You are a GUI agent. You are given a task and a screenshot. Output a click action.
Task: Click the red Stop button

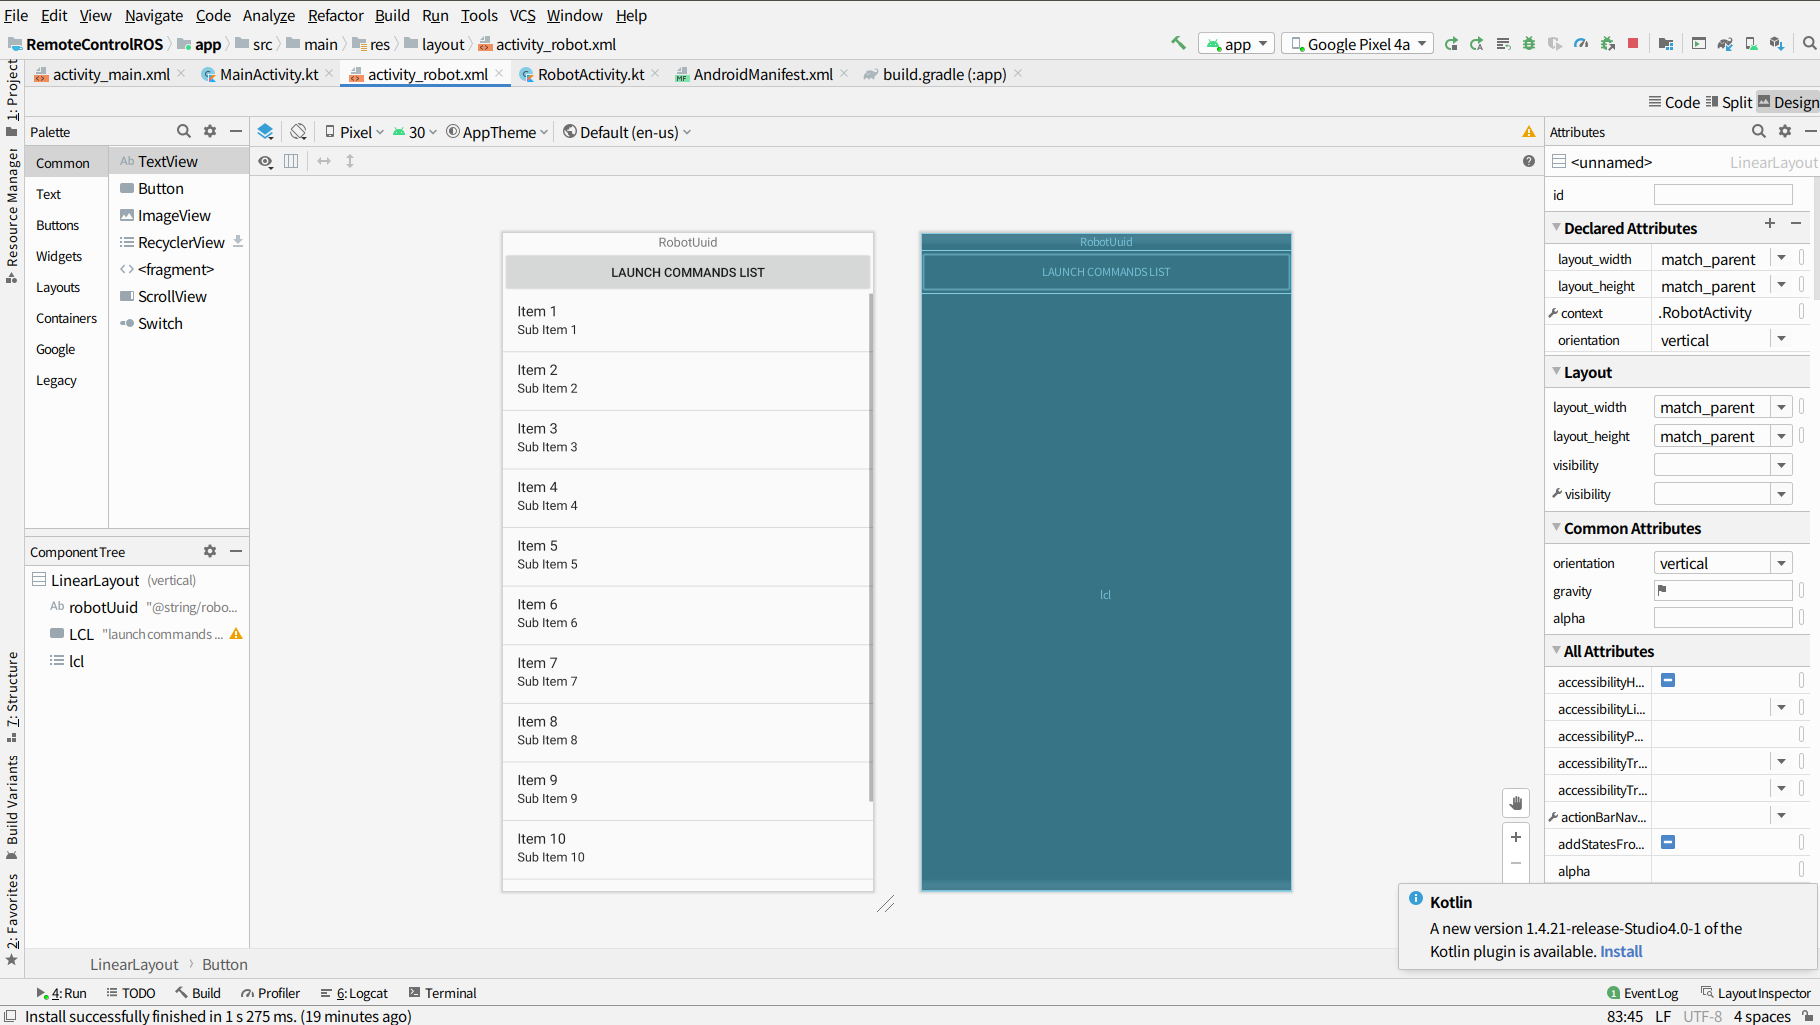[x=1633, y=44]
